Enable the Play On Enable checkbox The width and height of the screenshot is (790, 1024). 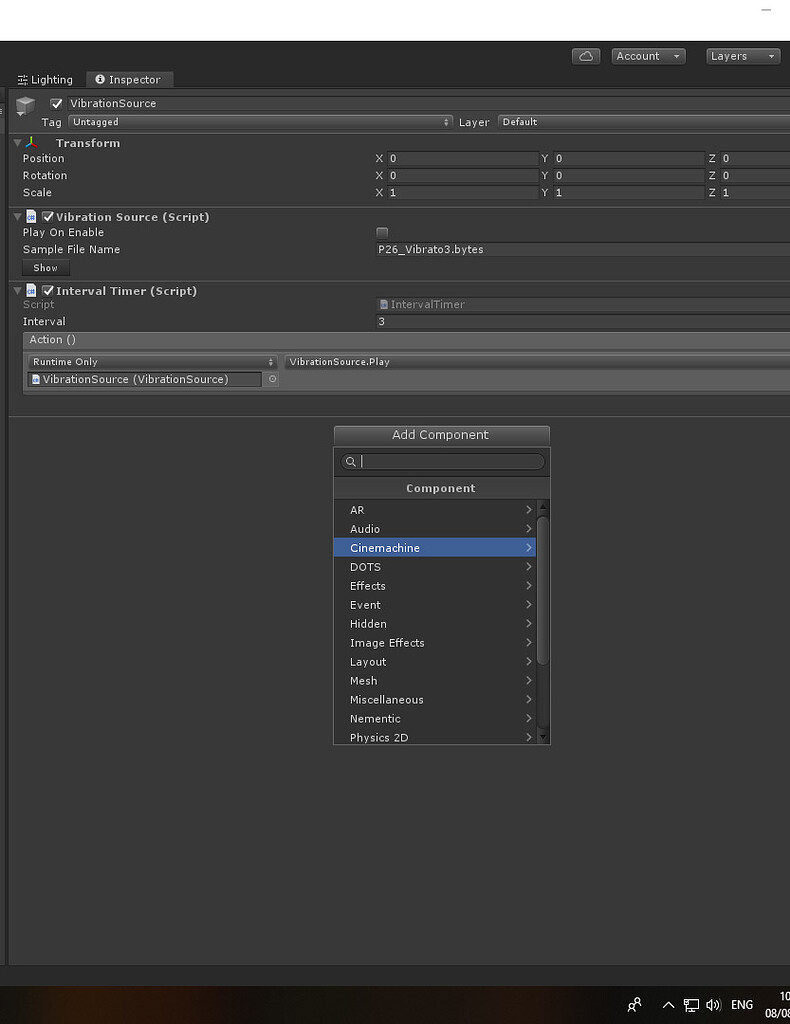coord(382,232)
